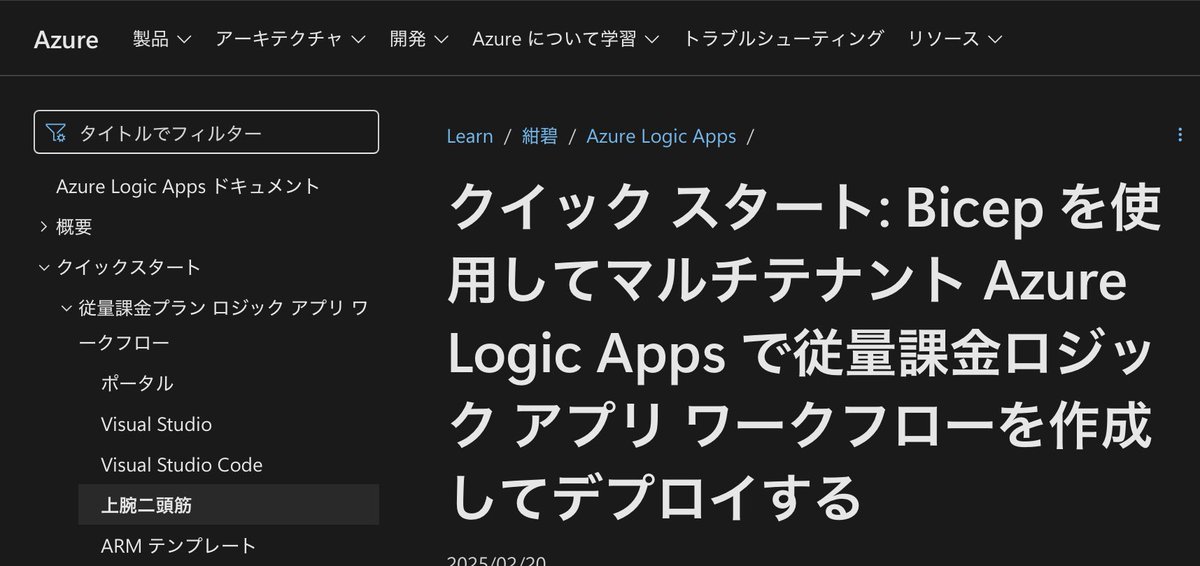This screenshot has height=566, width=1200.
Task: Select Visual Studio in the sidebar
Action: pos(156,424)
